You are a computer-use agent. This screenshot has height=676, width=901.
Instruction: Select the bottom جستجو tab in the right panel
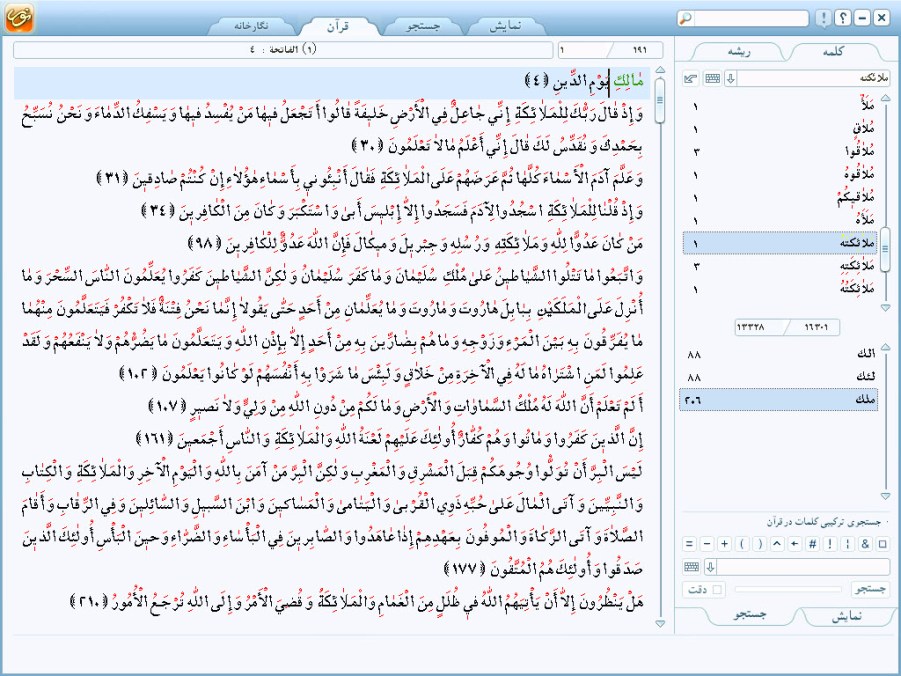point(749,615)
